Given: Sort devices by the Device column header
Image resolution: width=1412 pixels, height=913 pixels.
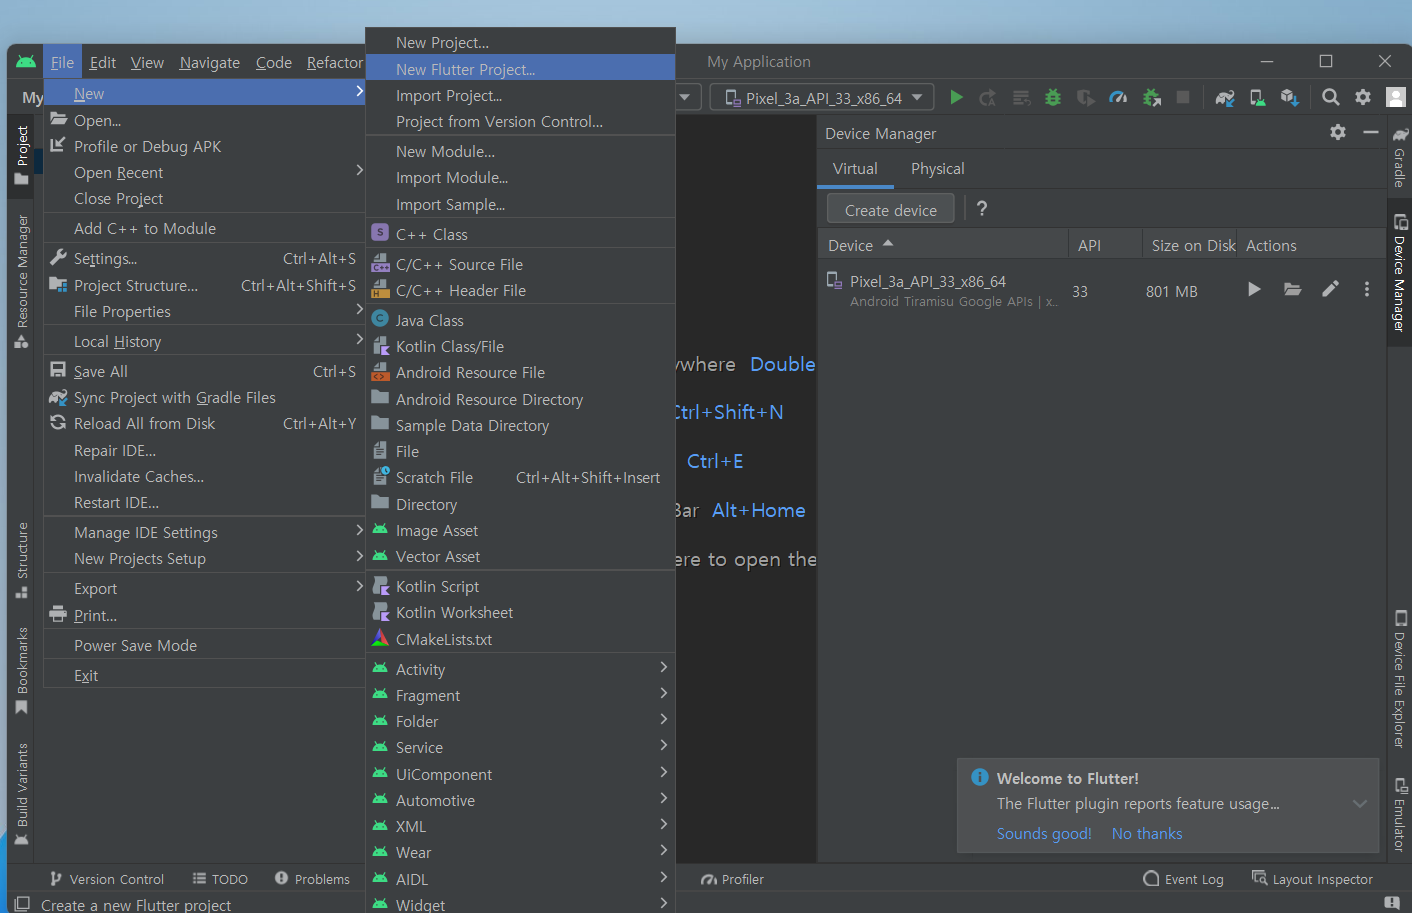Looking at the screenshot, I should (x=943, y=245).
